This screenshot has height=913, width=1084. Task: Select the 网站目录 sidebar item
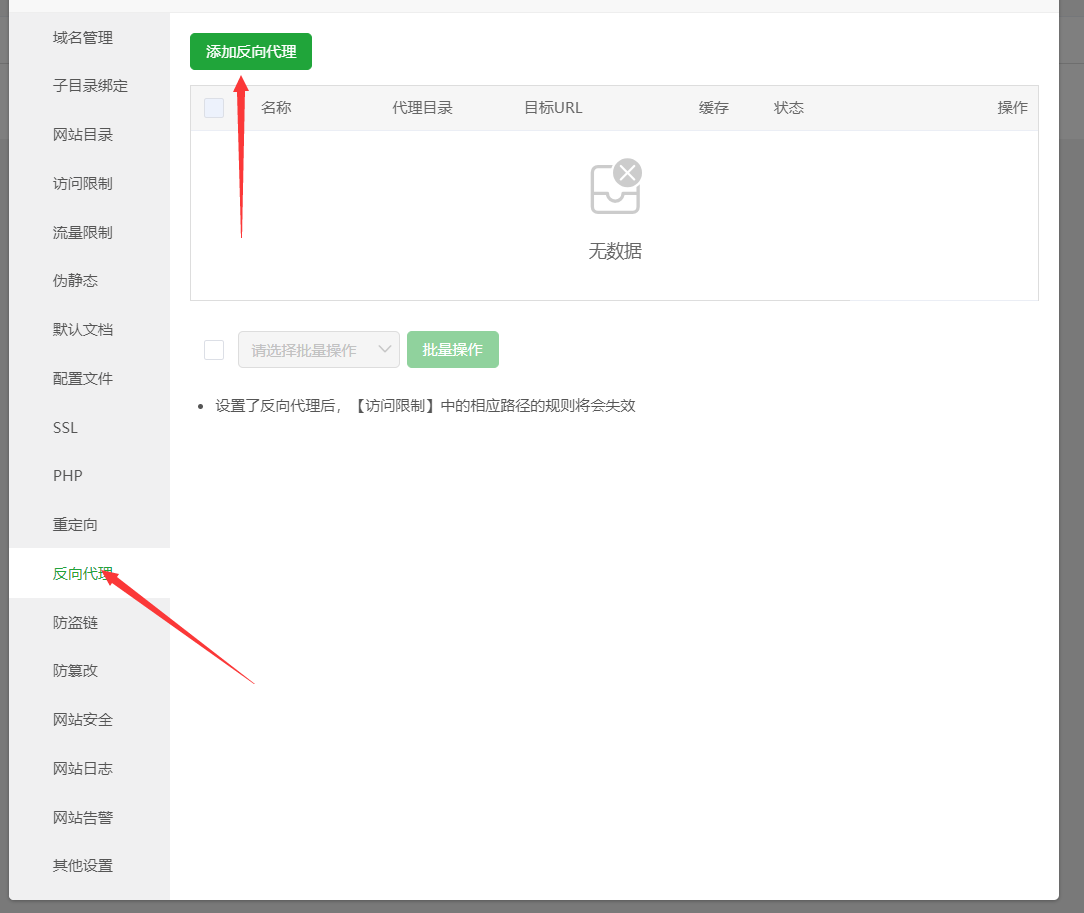coord(83,135)
